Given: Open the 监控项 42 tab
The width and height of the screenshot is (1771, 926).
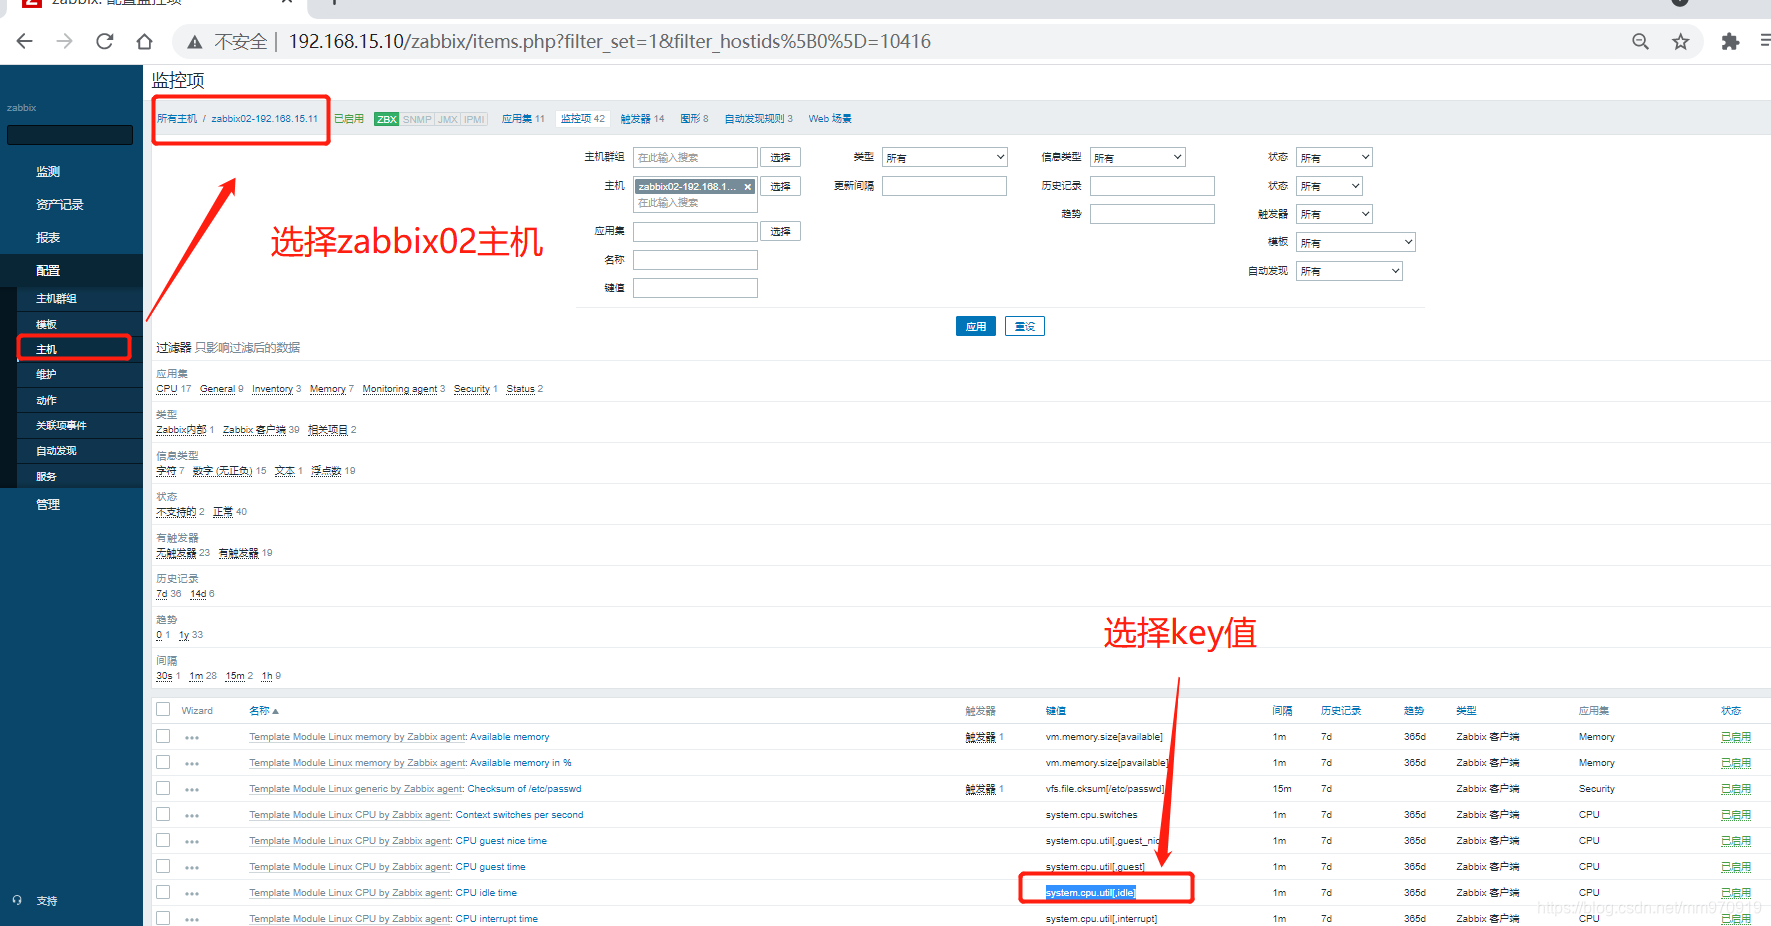Looking at the screenshot, I should pos(583,119).
